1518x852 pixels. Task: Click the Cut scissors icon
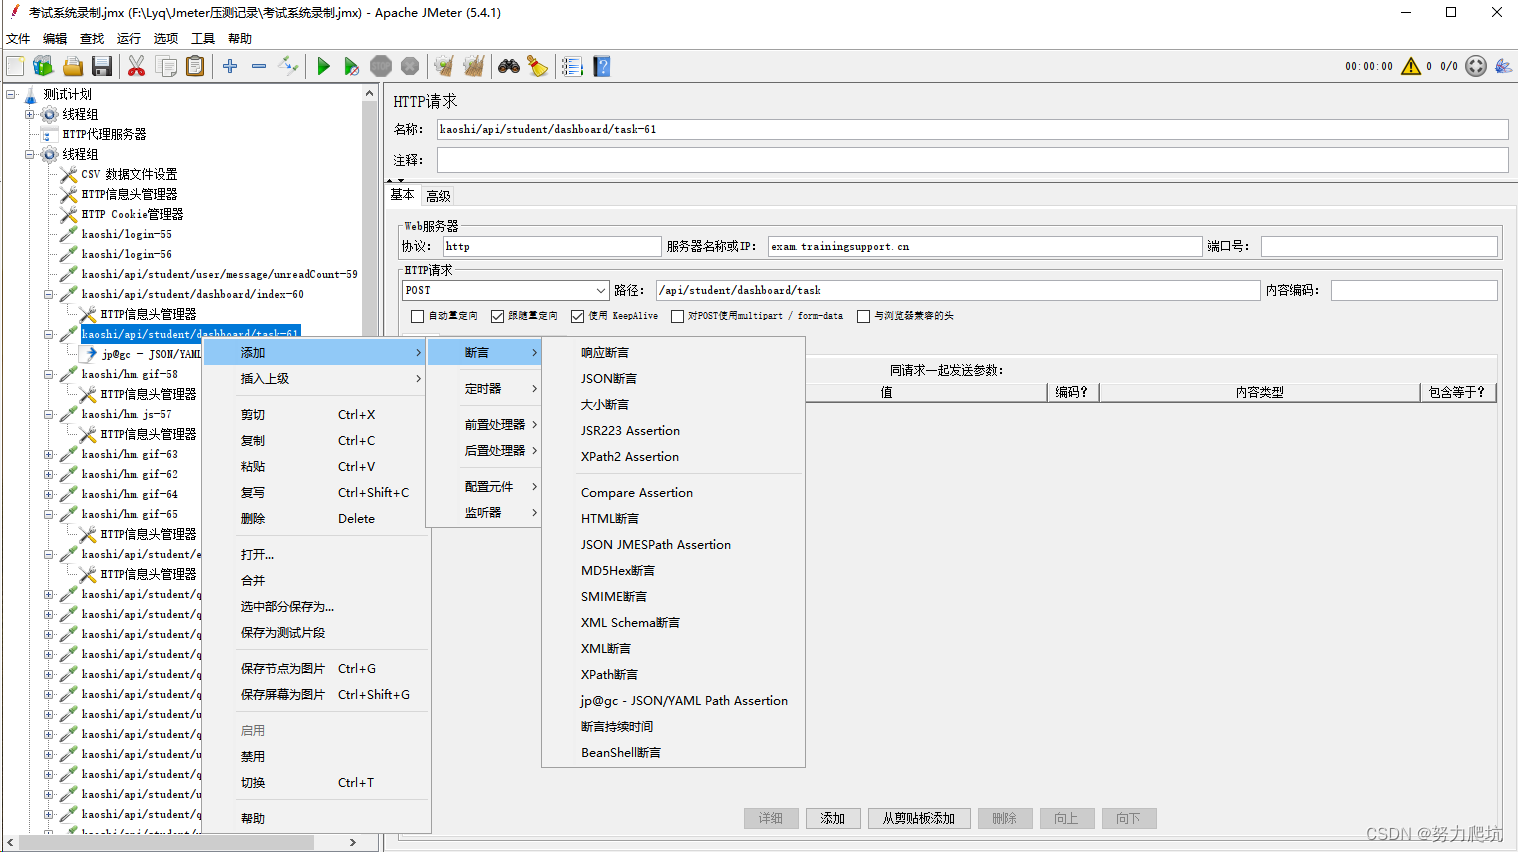[137, 66]
